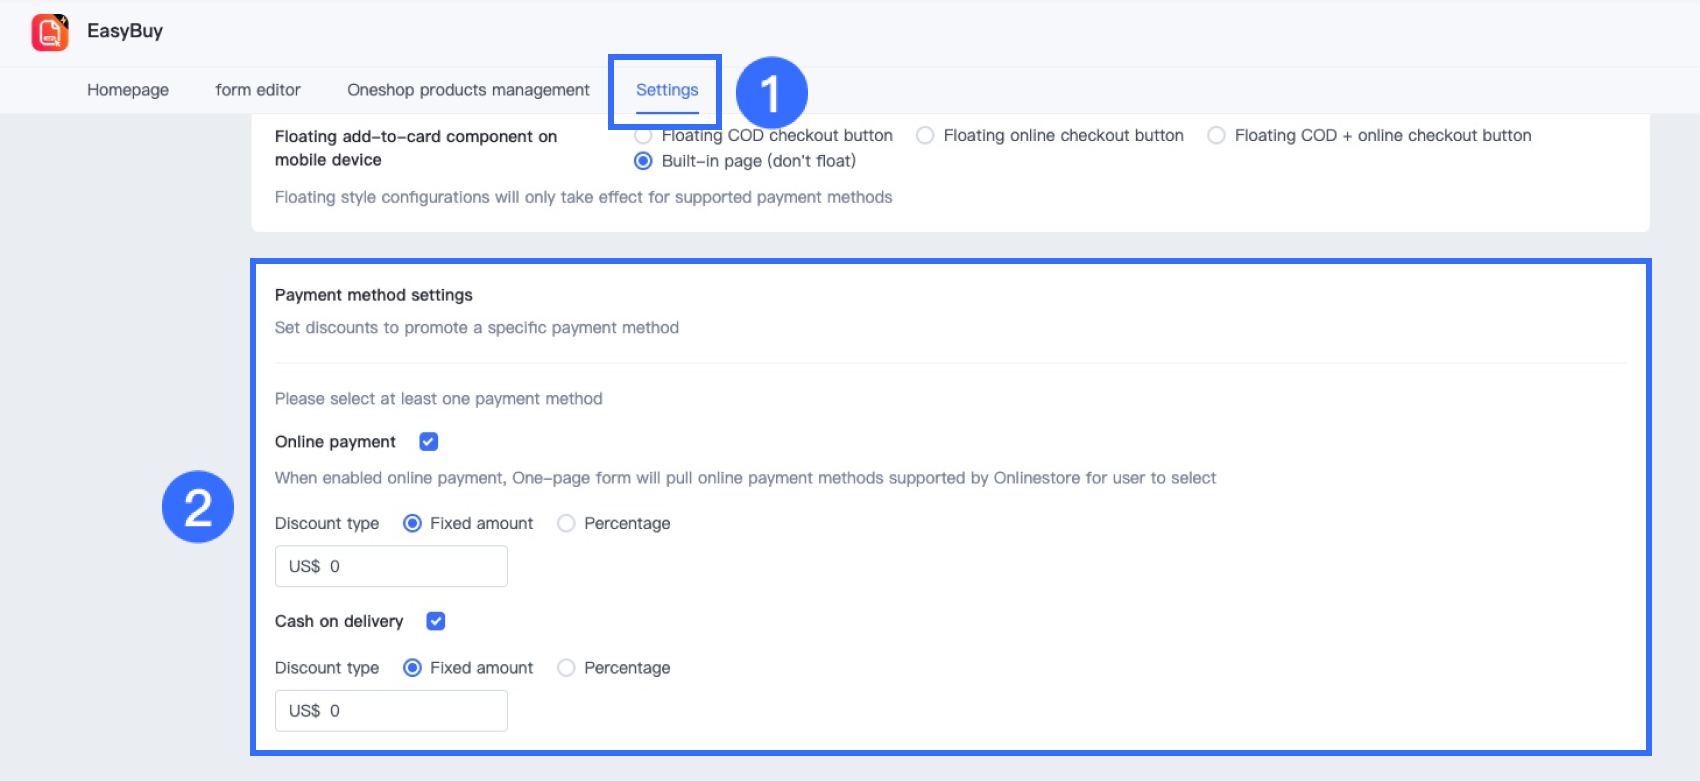Uncheck the Online payment checkbox
This screenshot has height=781, width=1700.
click(429, 442)
